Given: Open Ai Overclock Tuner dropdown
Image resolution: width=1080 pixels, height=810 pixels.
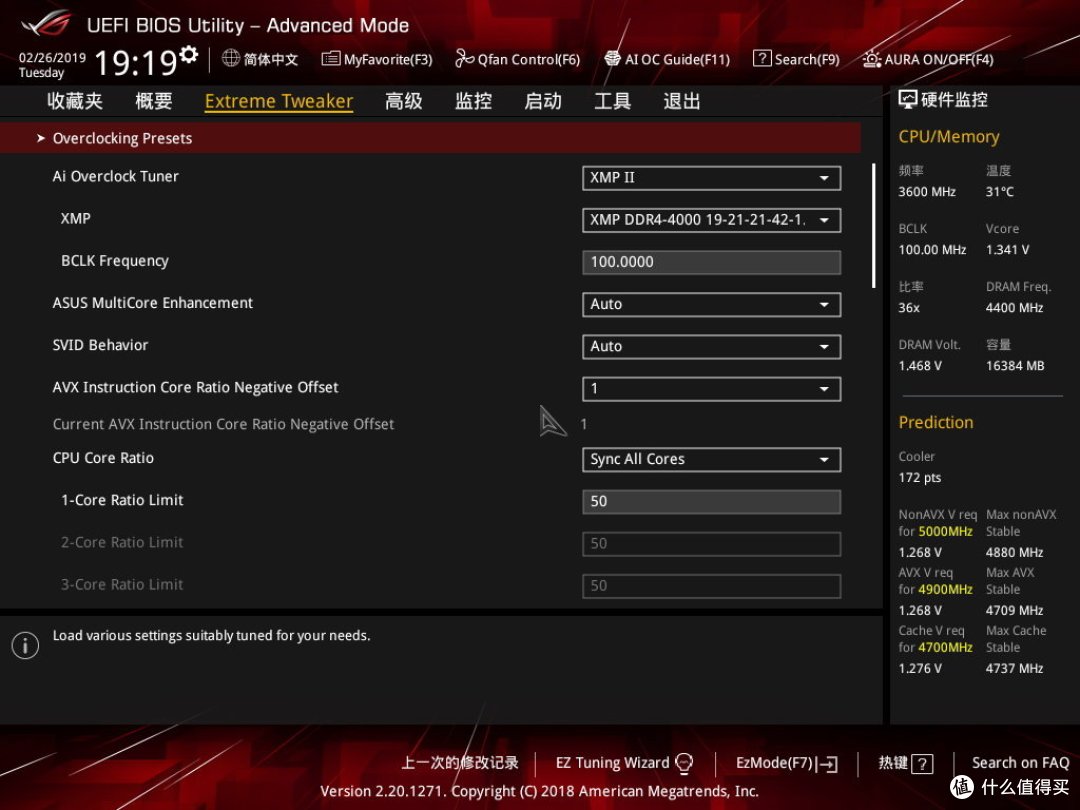Looking at the screenshot, I should point(712,178).
